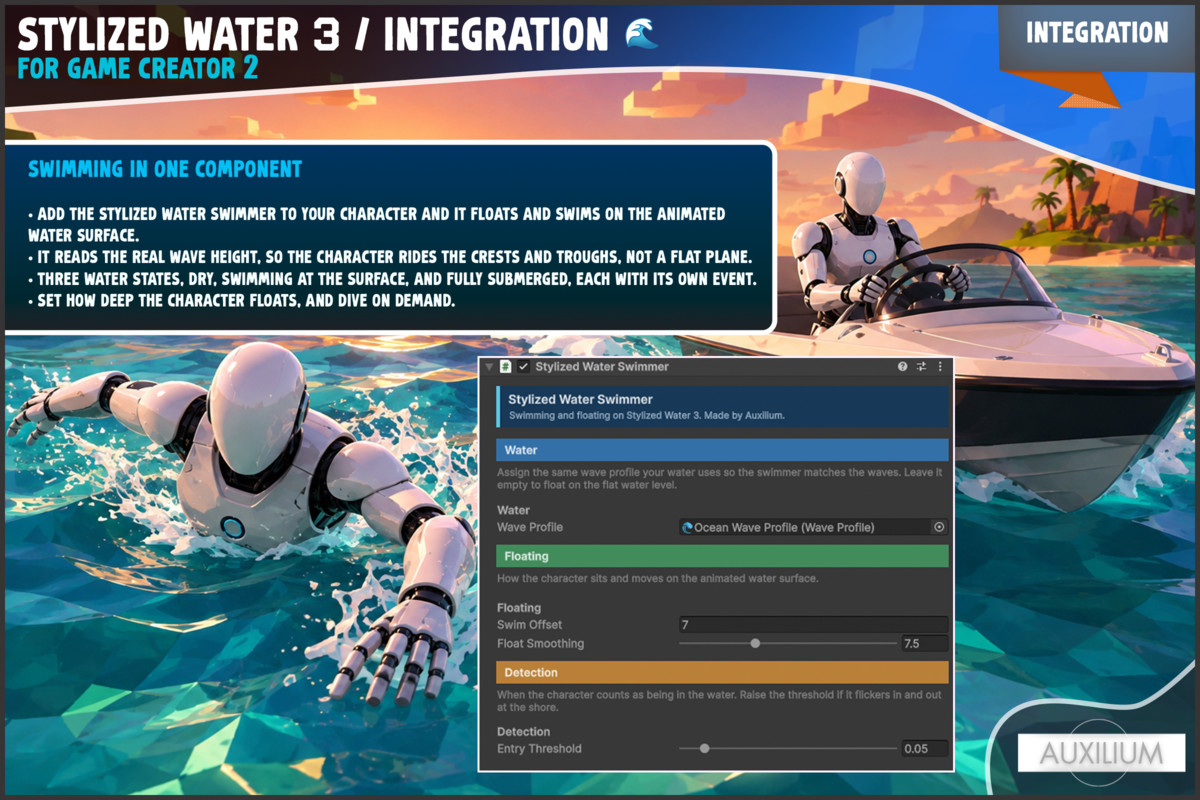Image resolution: width=1200 pixels, height=800 pixels.
Task: Click the orange Detection section header
Action: (722, 672)
